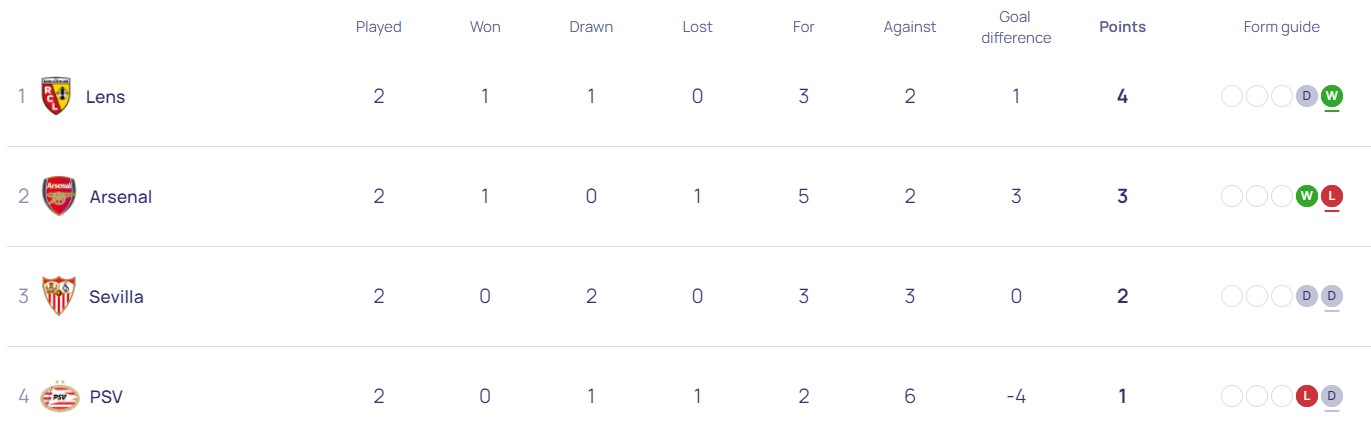Image resolution: width=1371 pixels, height=434 pixels.
Task: Click the red L form badge for PSV
Action: point(1306,397)
